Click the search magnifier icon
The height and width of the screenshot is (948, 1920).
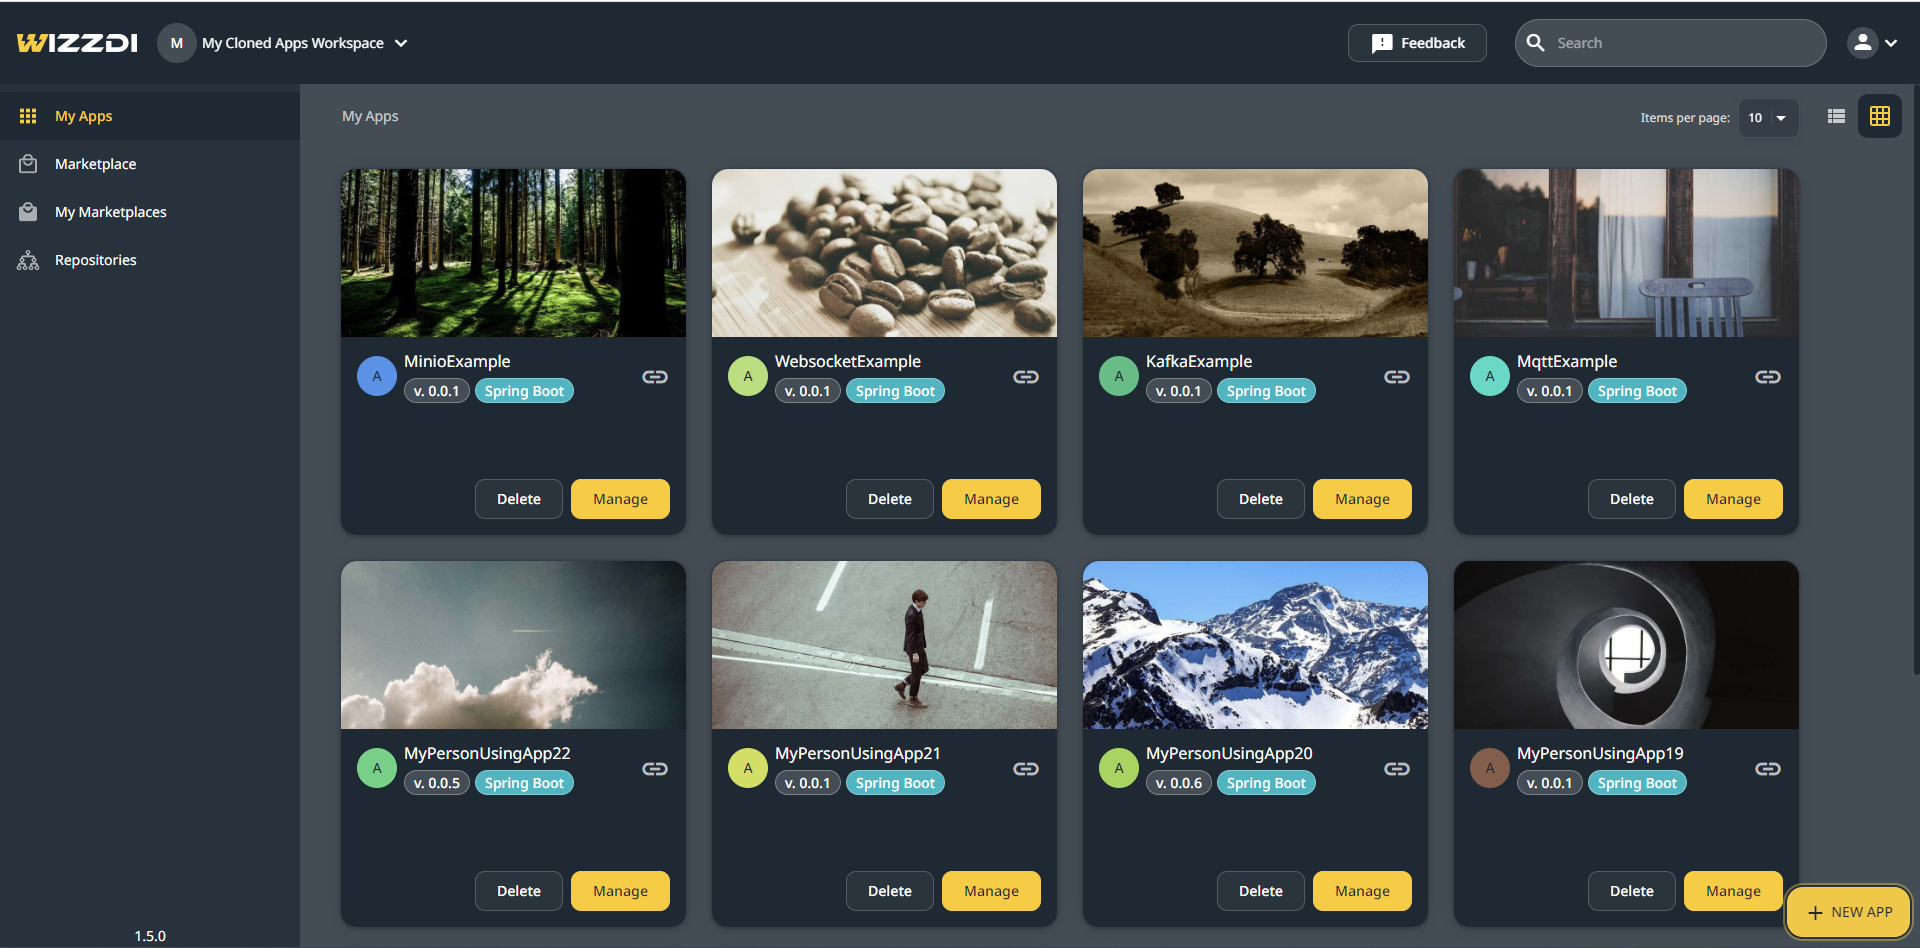point(1536,43)
